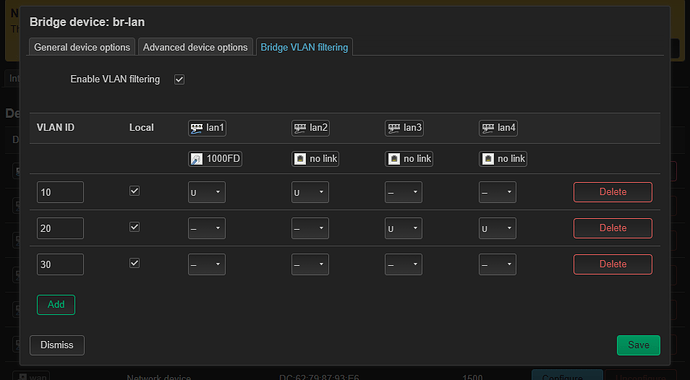Save the bridge device settings
690x380 pixels.
(x=639, y=345)
